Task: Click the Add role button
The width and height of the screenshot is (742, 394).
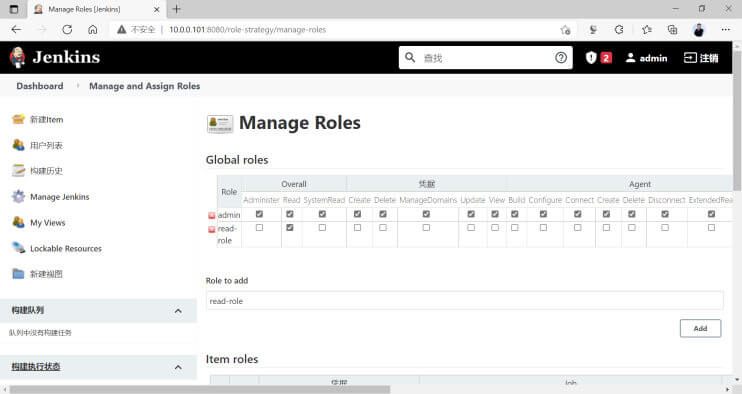Action: 700,328
